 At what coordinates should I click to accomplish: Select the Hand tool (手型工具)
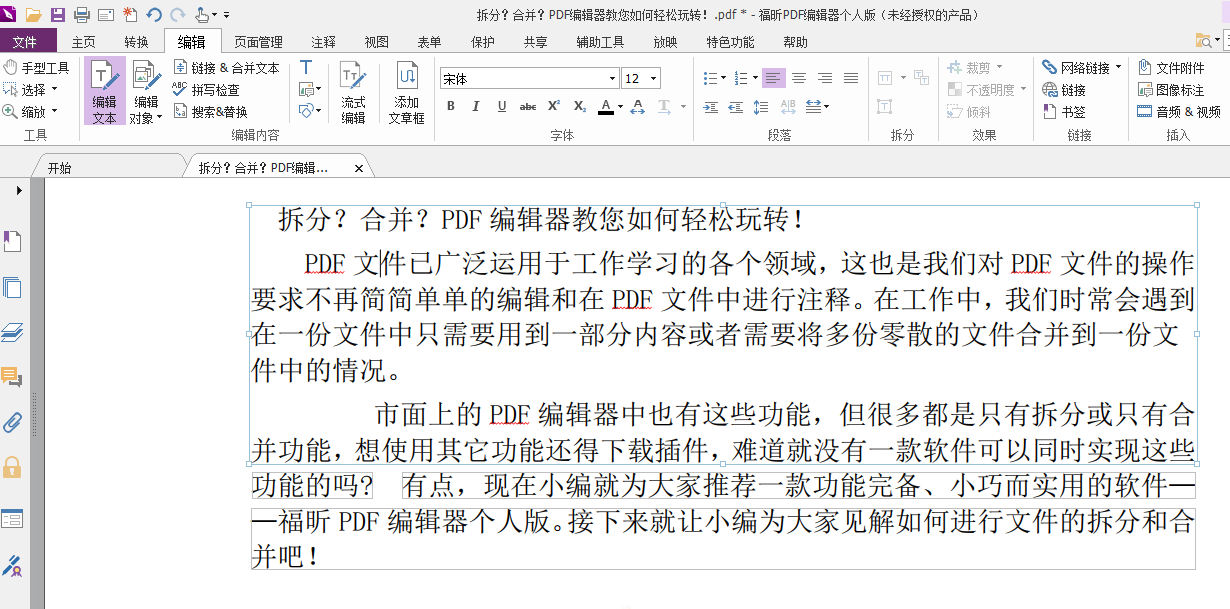click(x=37, y=68)
